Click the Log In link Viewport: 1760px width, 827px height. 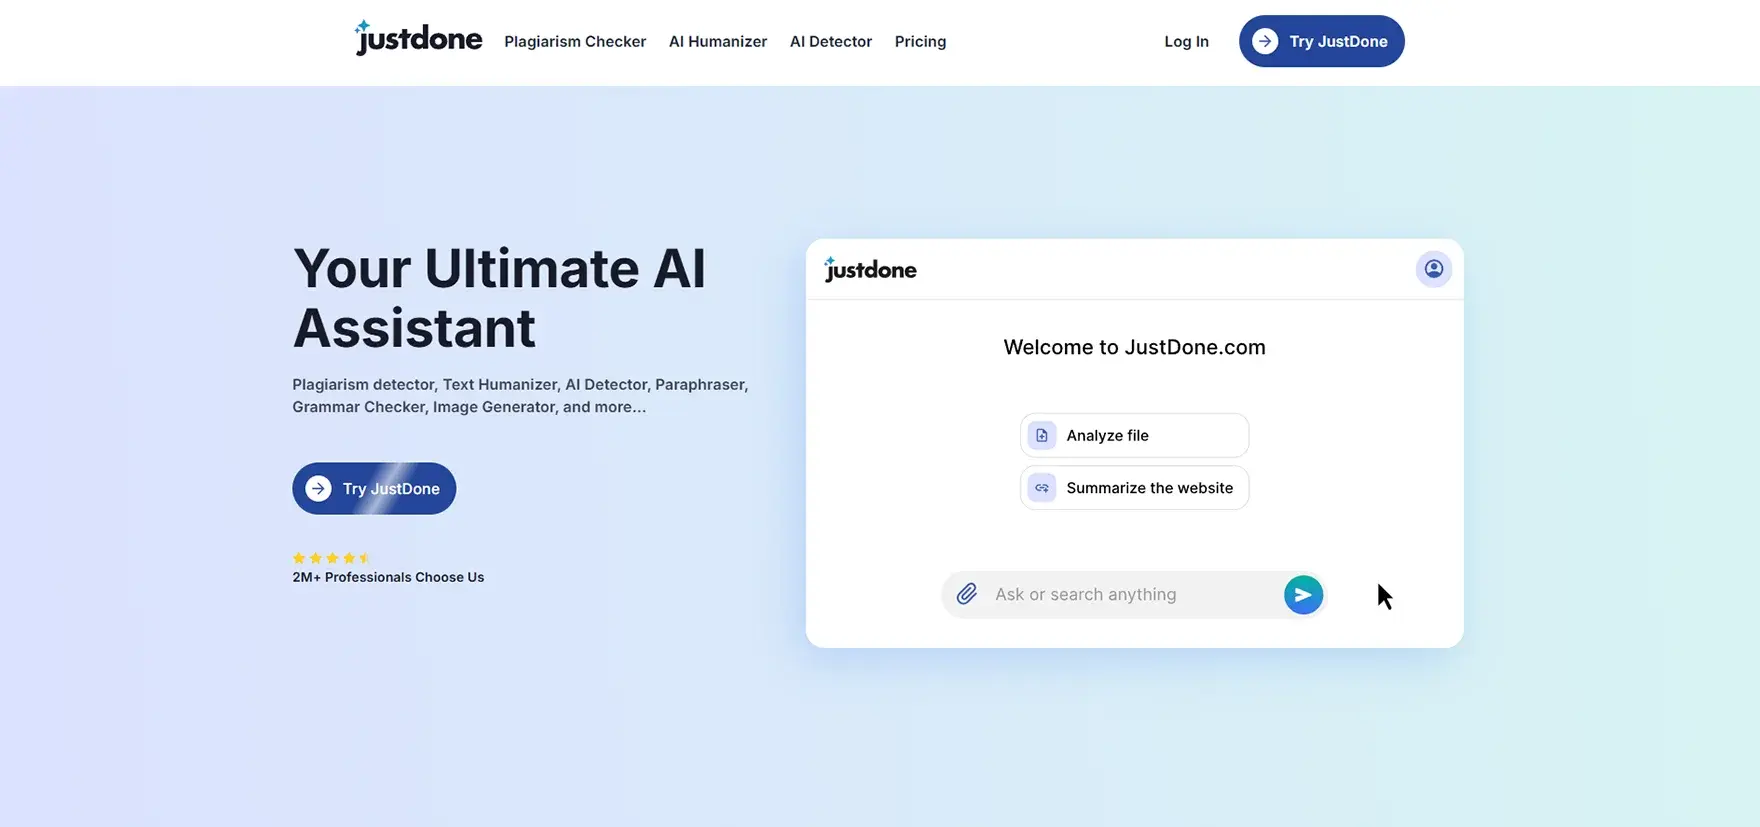(1186, 42)
